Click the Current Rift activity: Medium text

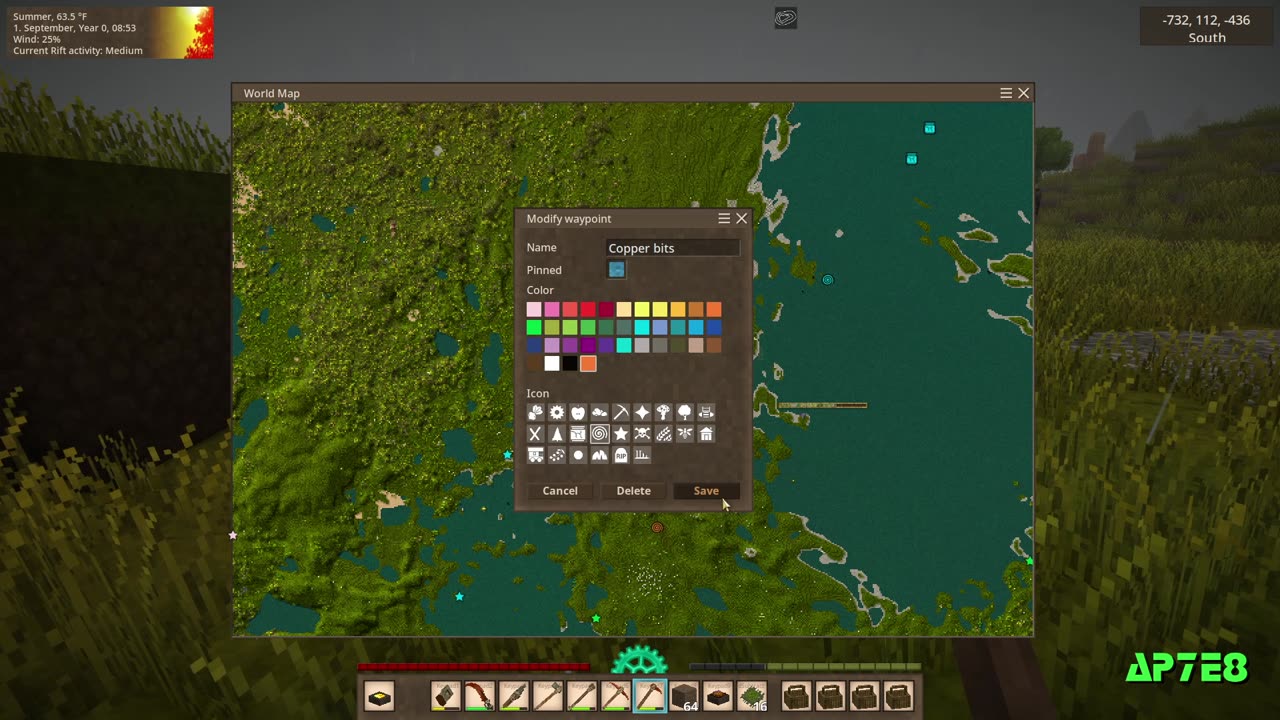point(78,50)
